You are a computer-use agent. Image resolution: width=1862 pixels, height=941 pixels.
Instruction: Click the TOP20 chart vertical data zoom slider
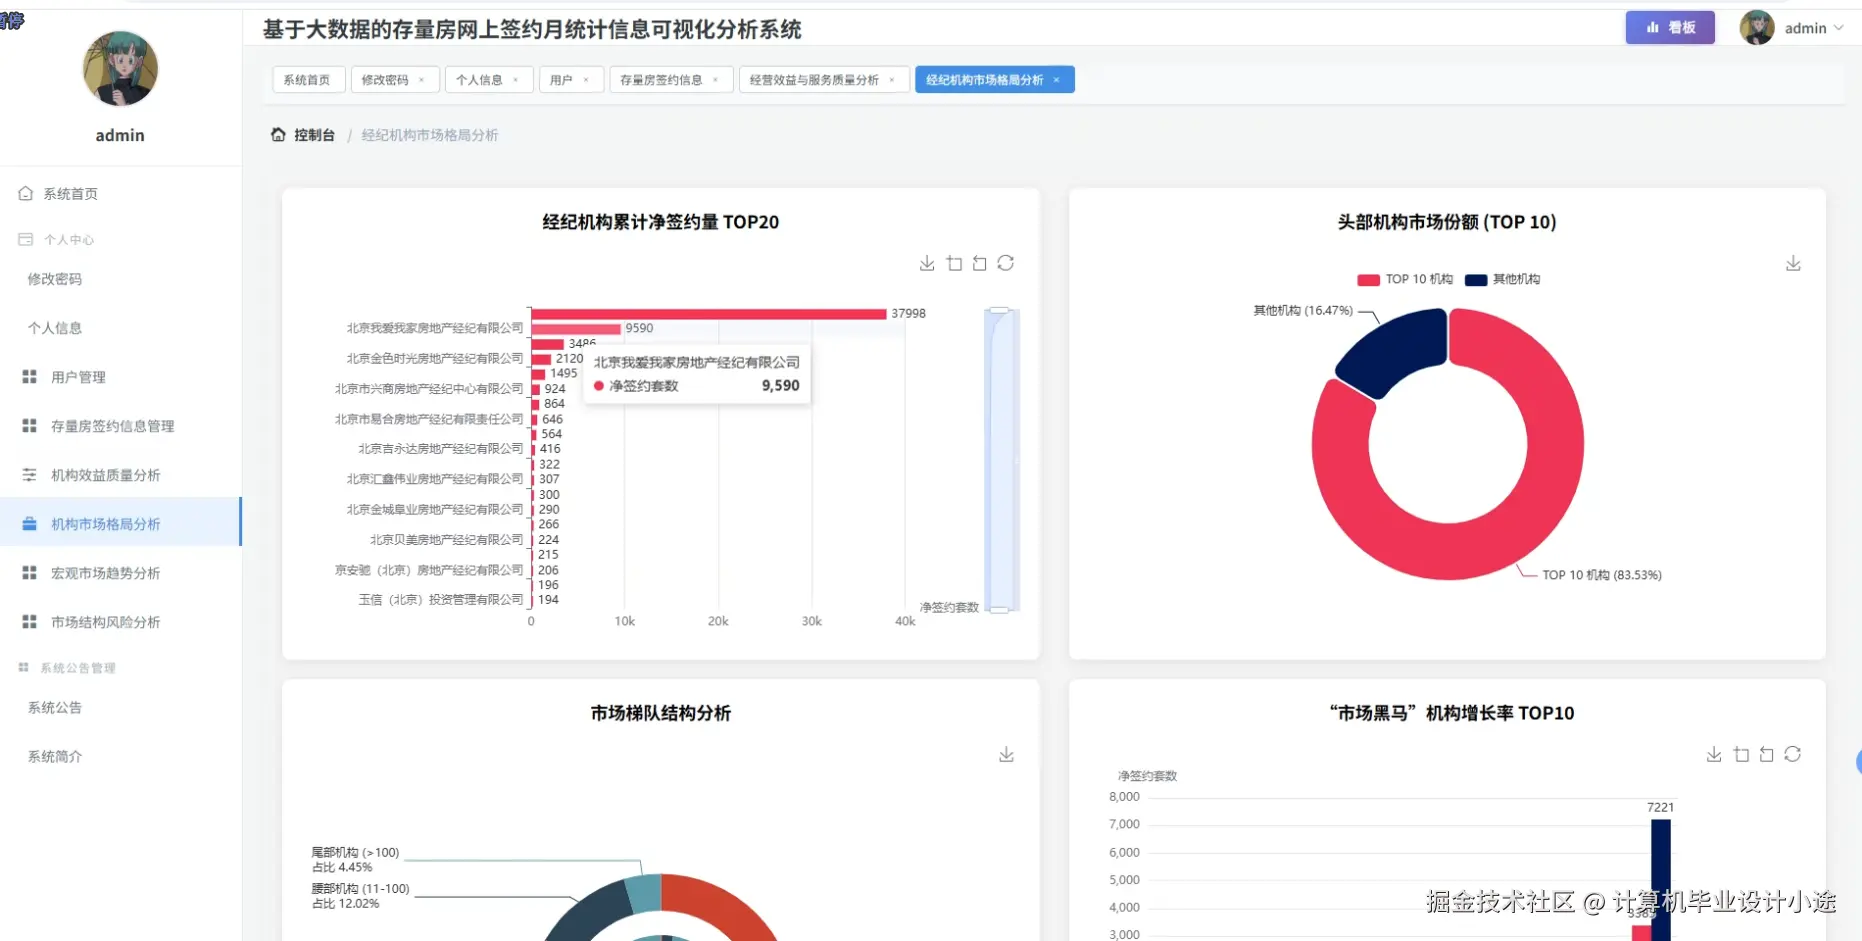[x=1000, y=460]
